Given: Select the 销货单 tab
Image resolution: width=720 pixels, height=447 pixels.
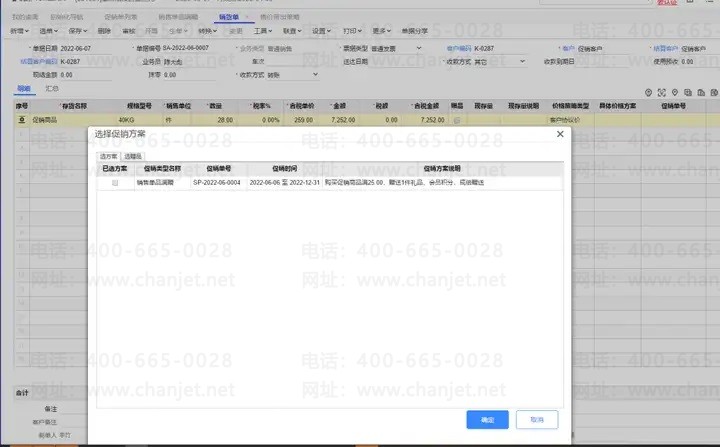Looking at the screenshot, I should pos(229,17).
